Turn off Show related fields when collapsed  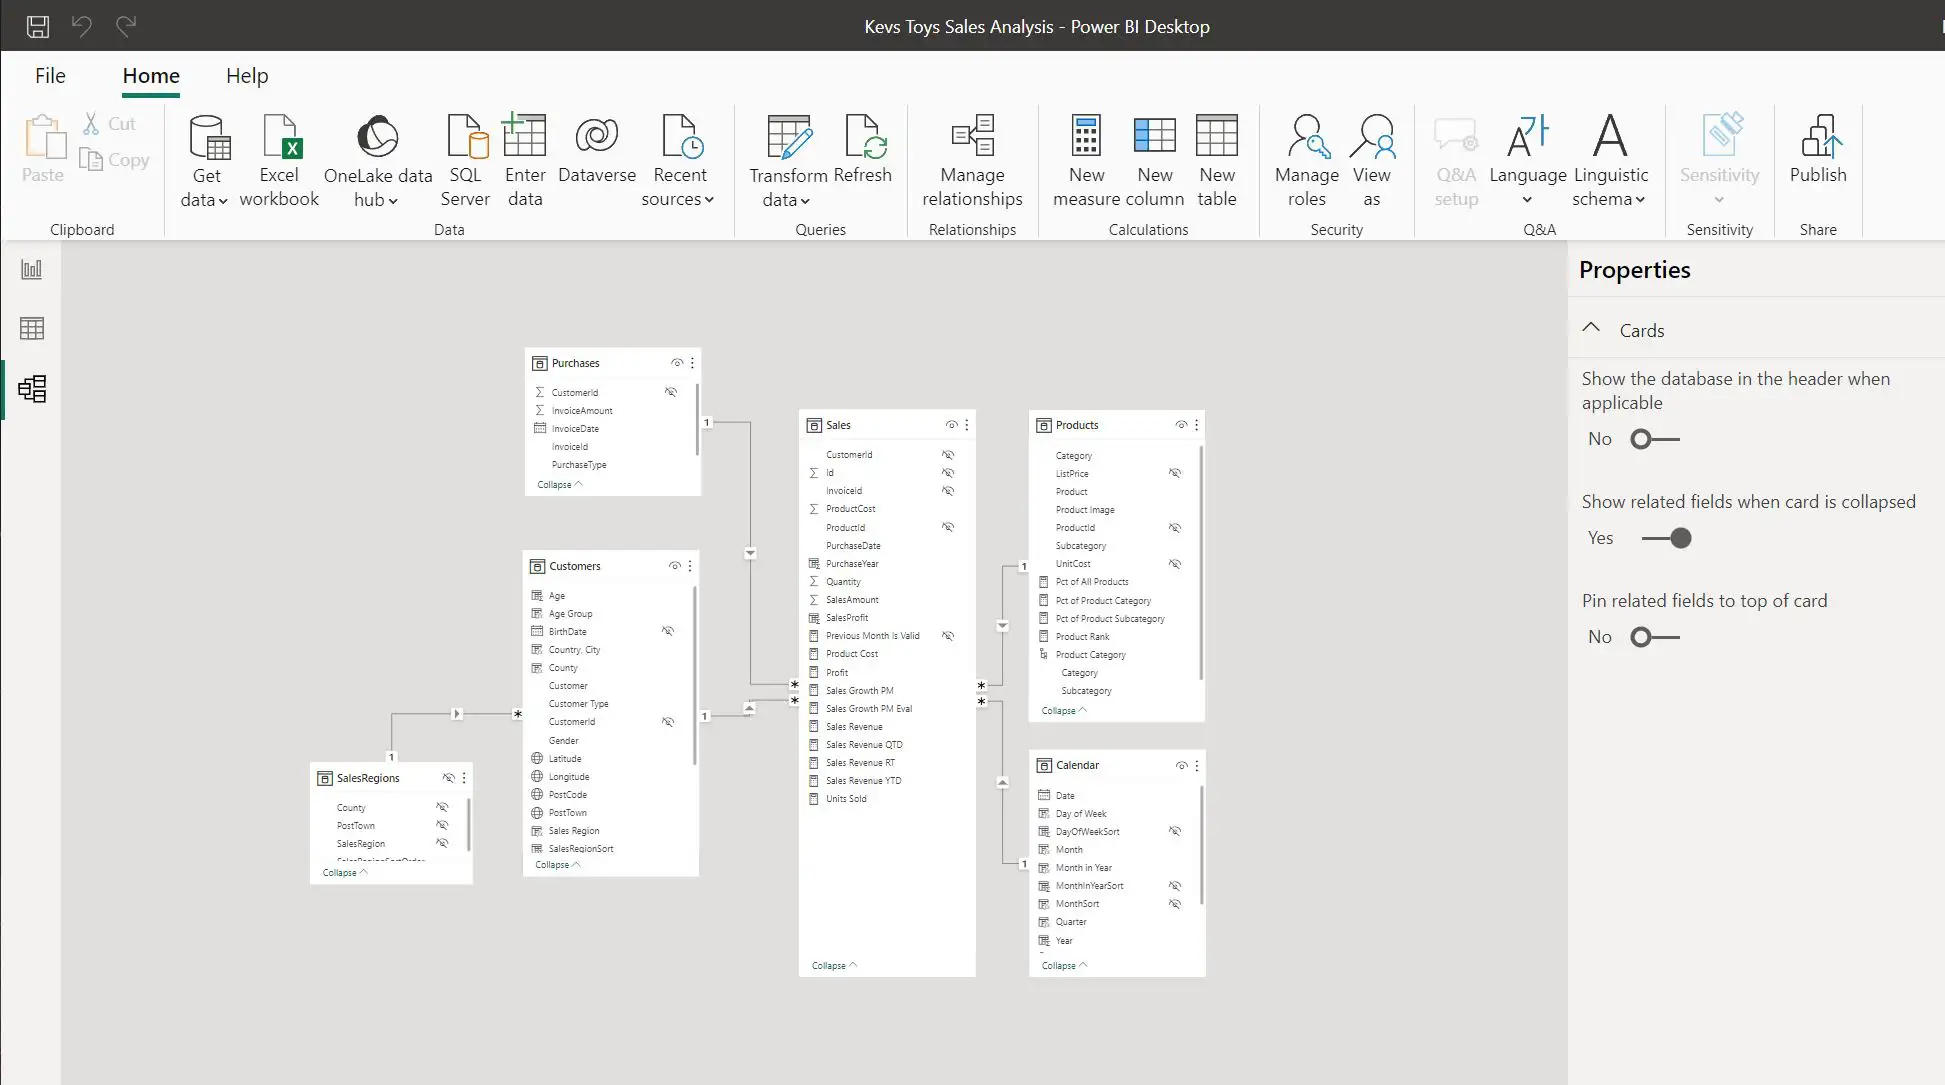(1666, 538)
